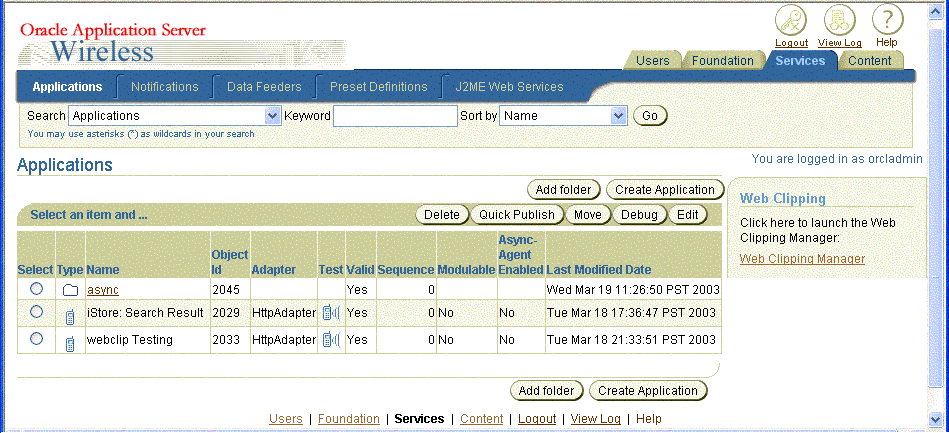This screenshot has width=949, height=433.
Task: Click the bottom Create Application button
Action: click(648, 391)
